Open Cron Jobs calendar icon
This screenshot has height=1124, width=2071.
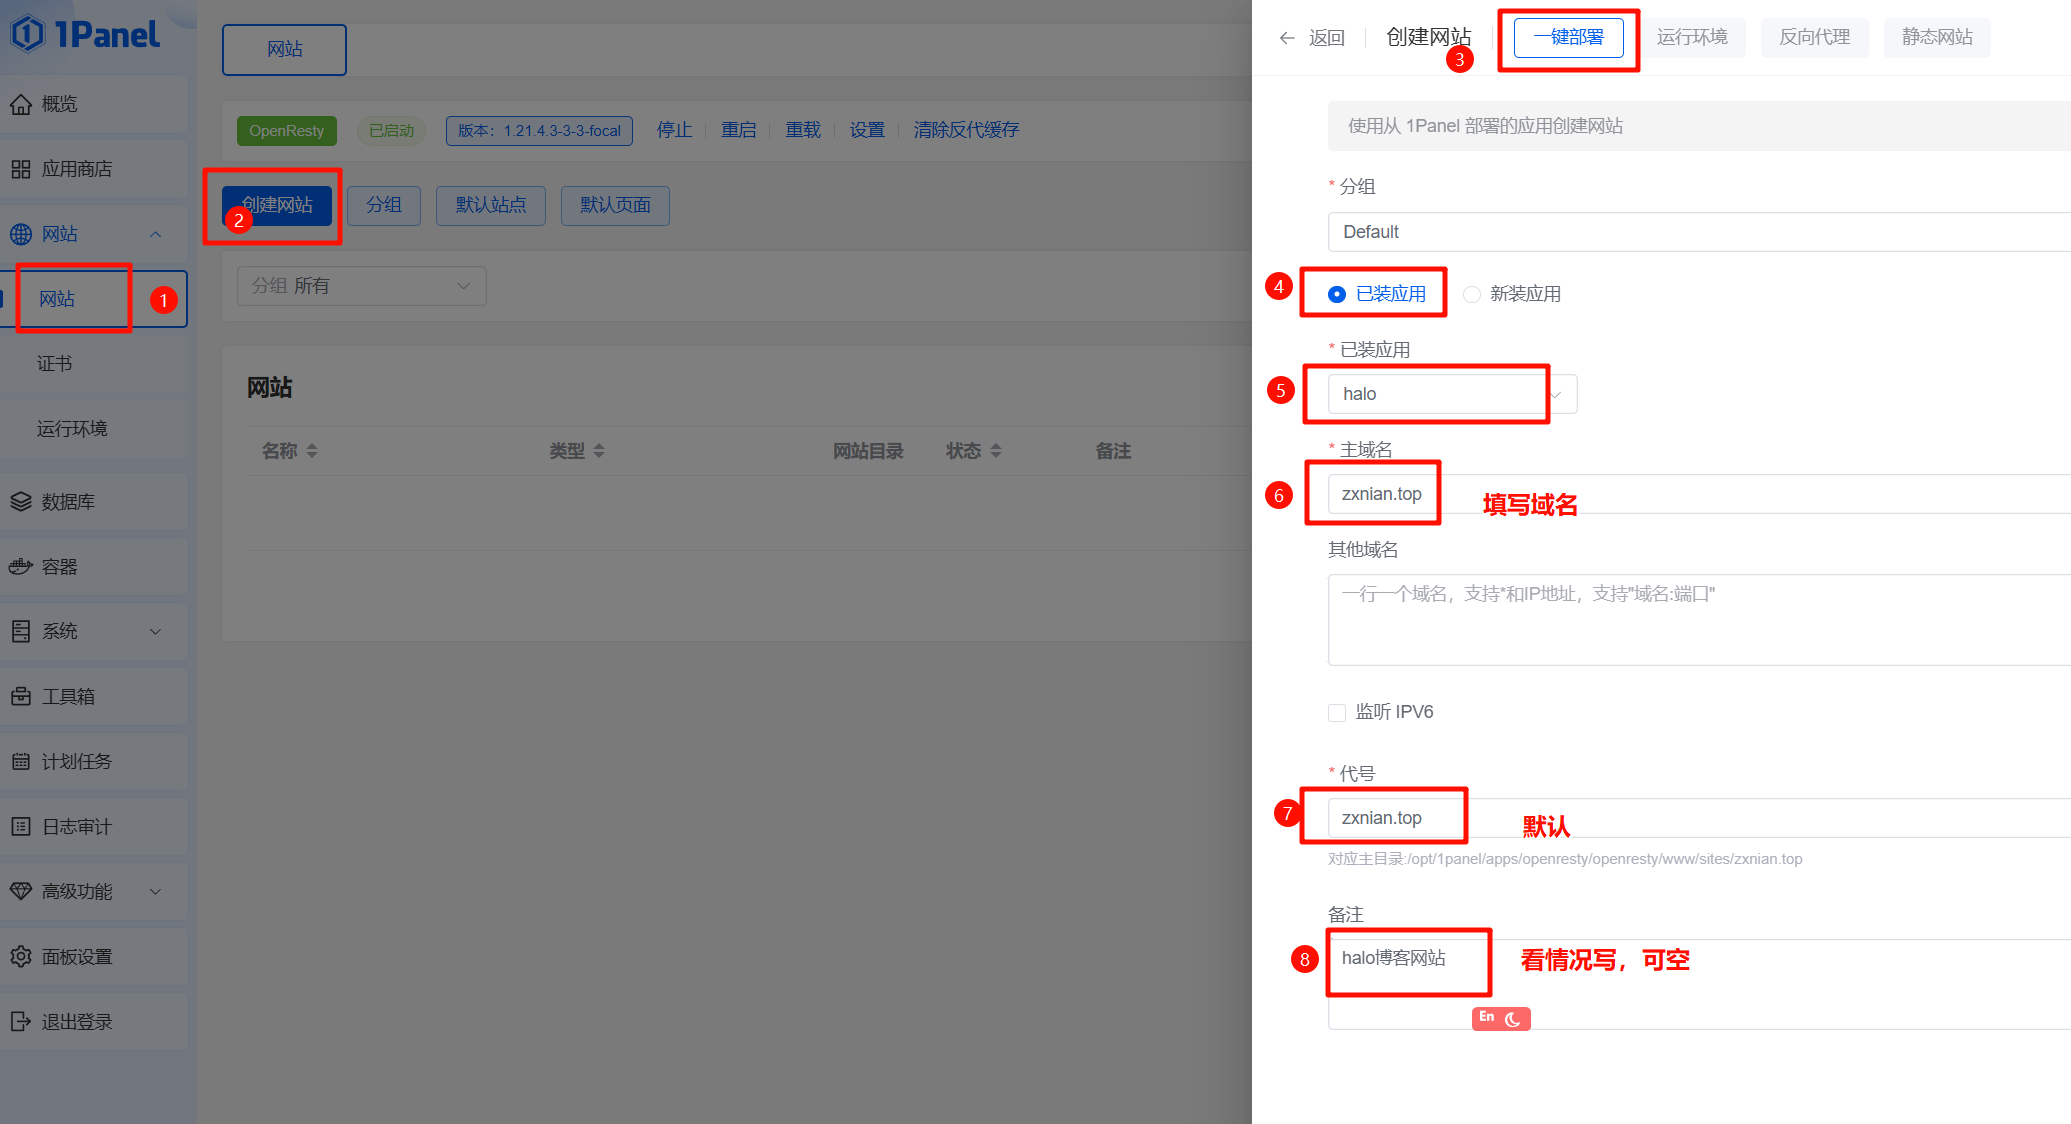pos(21,762)
